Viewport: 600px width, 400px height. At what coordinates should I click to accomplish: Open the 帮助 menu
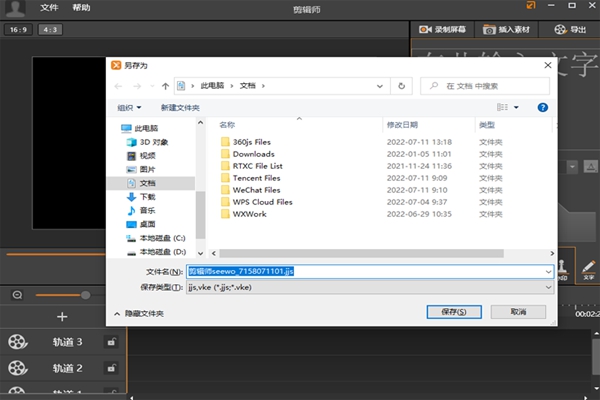click(81, 7)
